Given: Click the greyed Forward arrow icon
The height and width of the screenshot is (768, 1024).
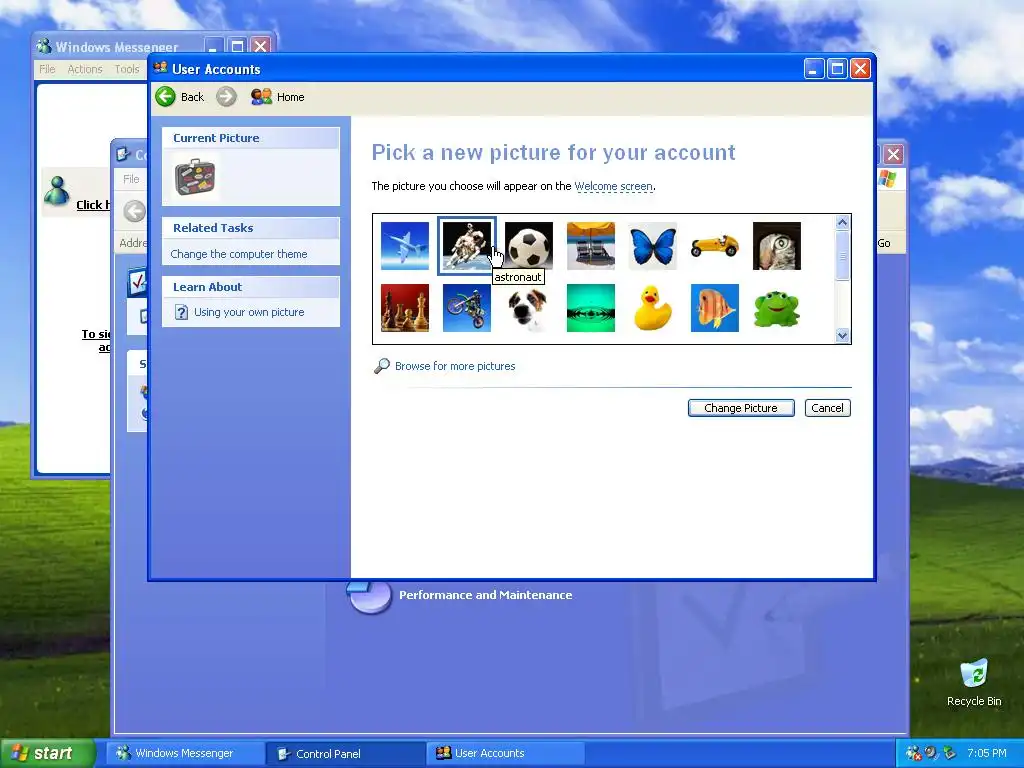Looking at the screenshot, I should [226, 97].
